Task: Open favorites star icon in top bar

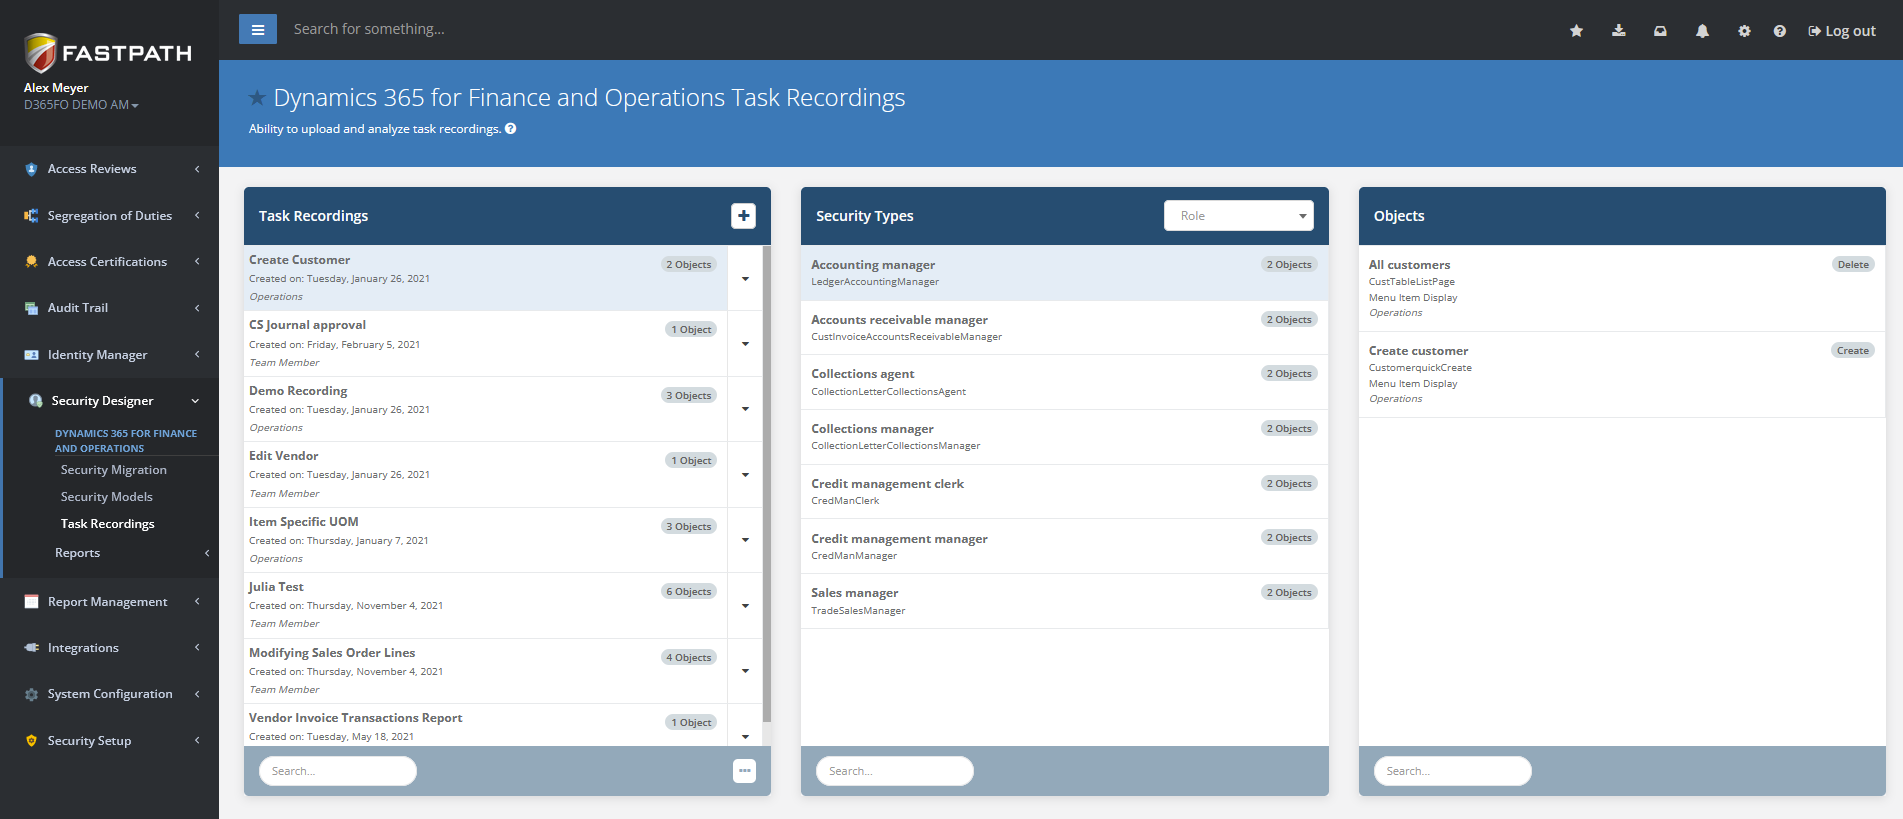Action: [x=1576, y=31]
